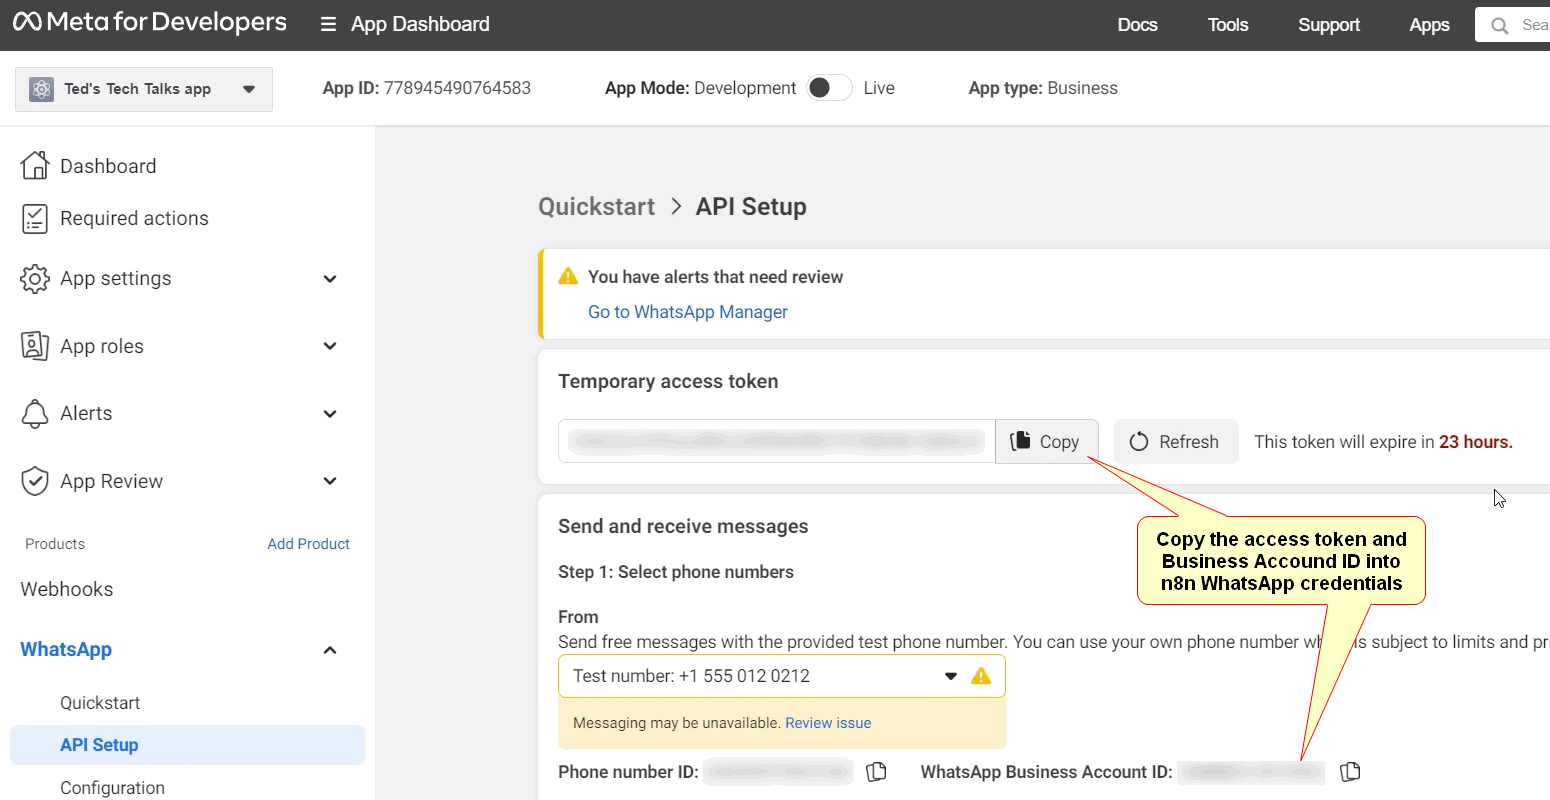Image resolution: width=1550 pixels, height=800 pixels.
Task: Click the alert warning triangle in banner
Action: pyautogui.click(x=568, y=276)
